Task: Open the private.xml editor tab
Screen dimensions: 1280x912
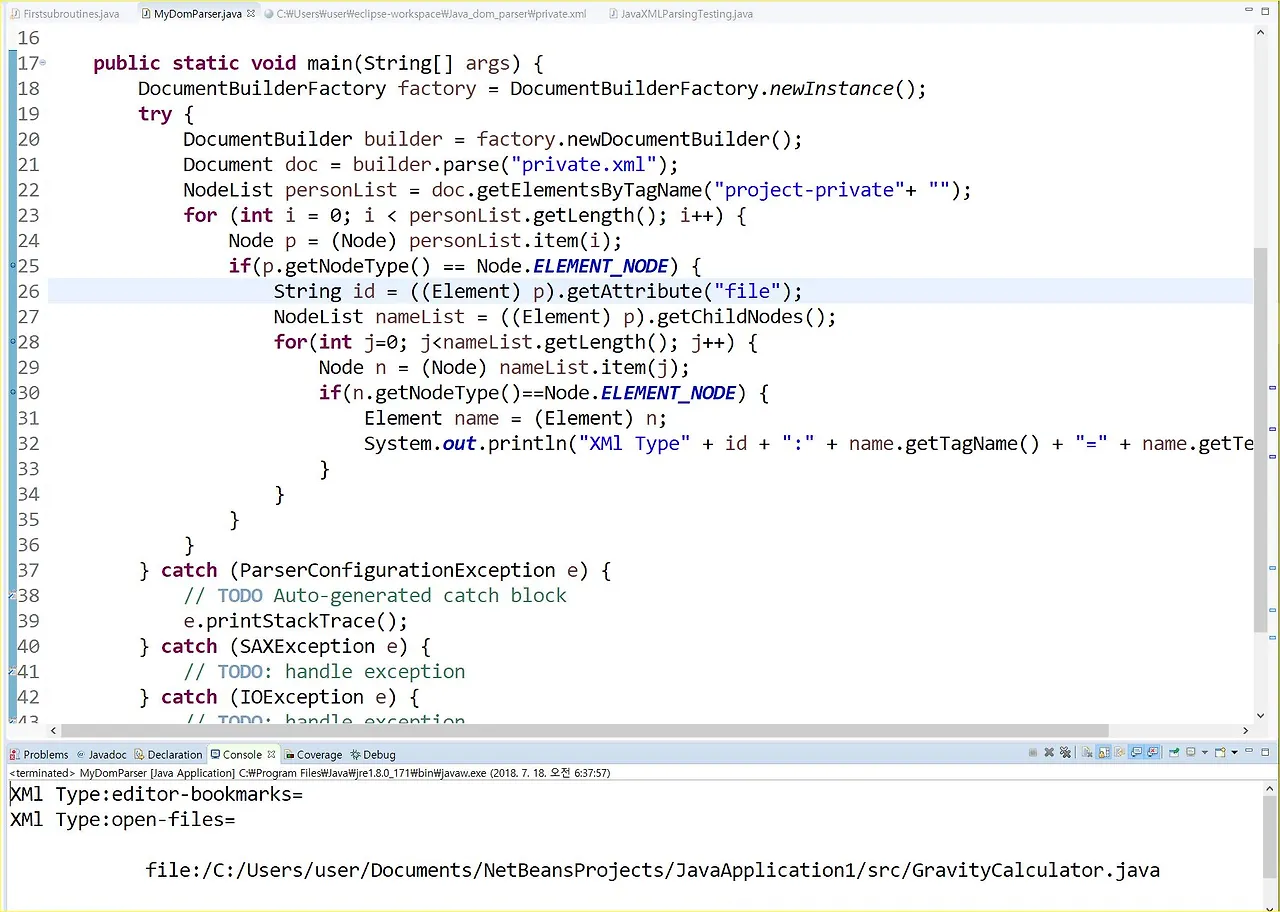Action: click(x=425, y=14)
